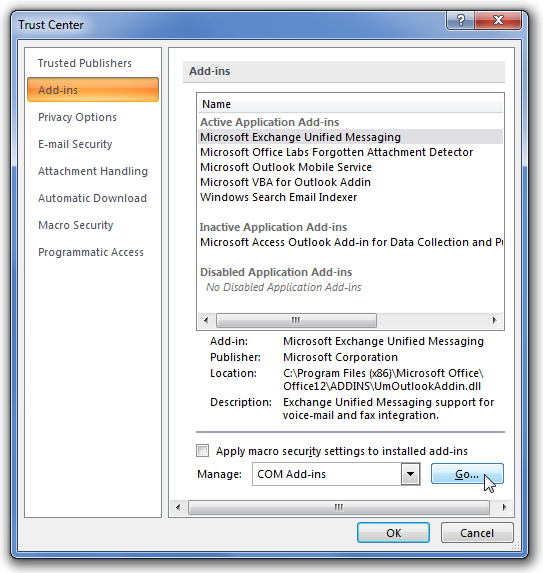Image resolution: width=543 pixels, height=573 pixels.
Task: Click left arrow of bottom panel scrollbar
Action: click(178, 507)
